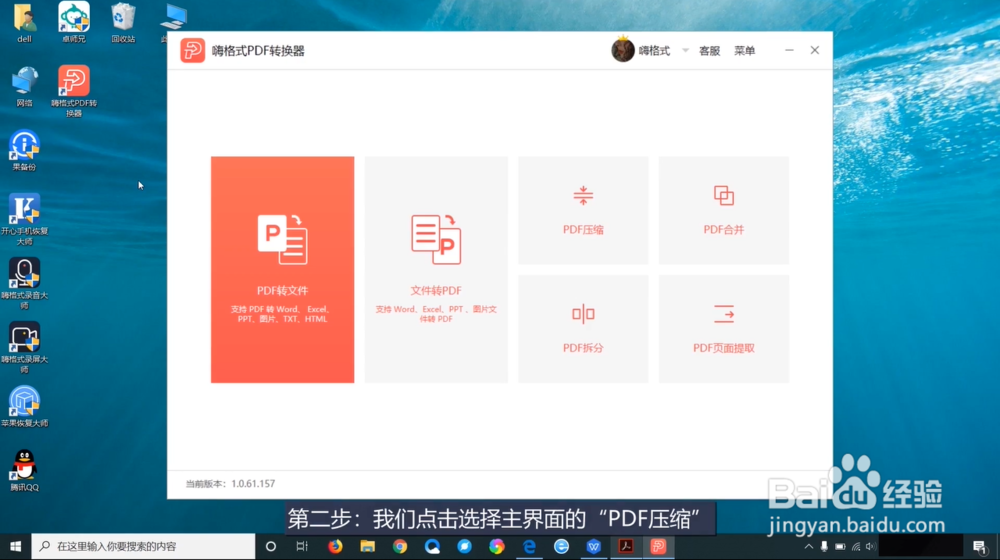This screenshot has height=560, width=1000.
Task: Select the dell desktop folder icon
Action: [x=24, y=22]
